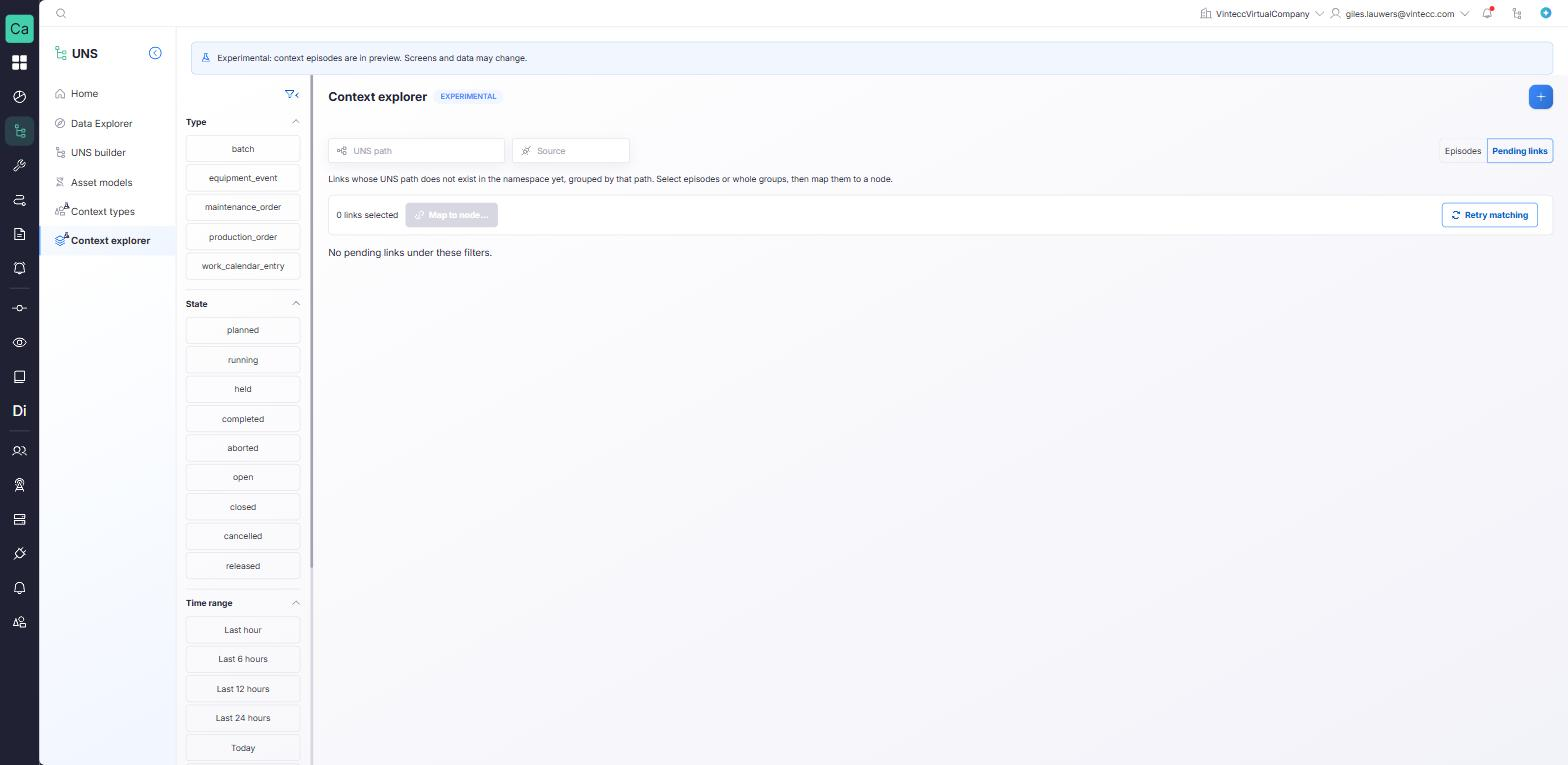Open the server stack icon in left rail
Screen dimensions: 1568x765
[x=19, y=520]
